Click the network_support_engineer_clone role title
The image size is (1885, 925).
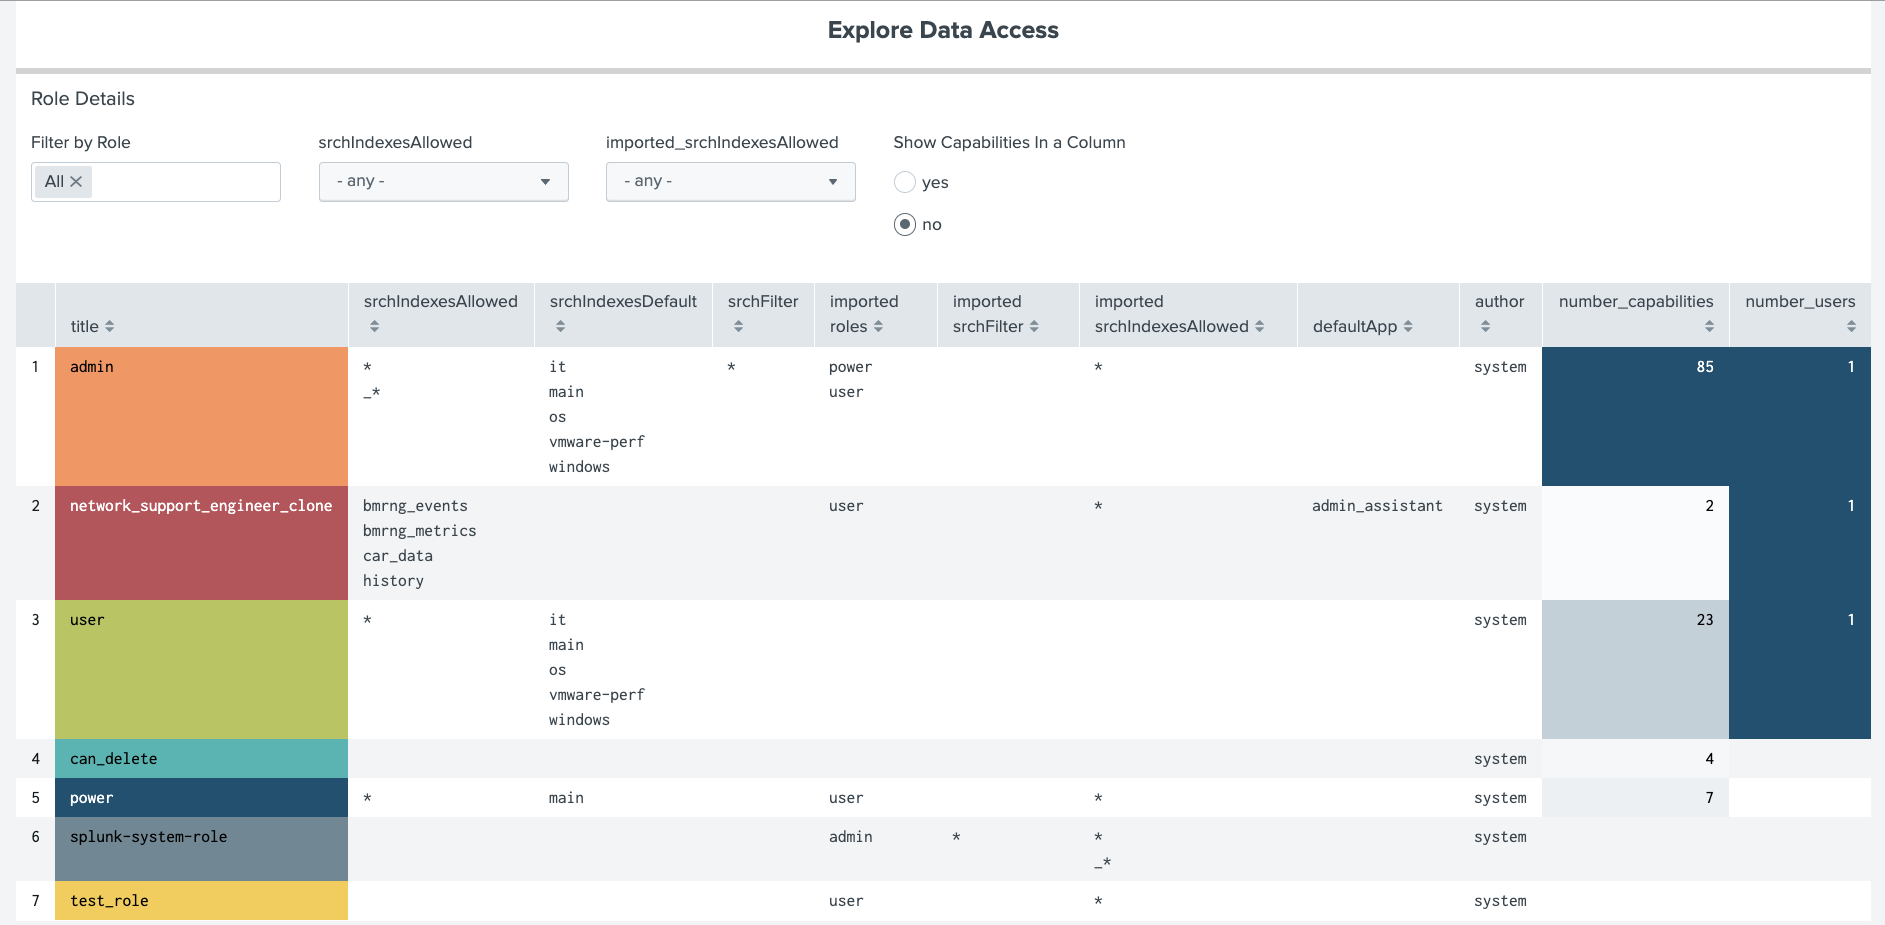coord(201,506)
